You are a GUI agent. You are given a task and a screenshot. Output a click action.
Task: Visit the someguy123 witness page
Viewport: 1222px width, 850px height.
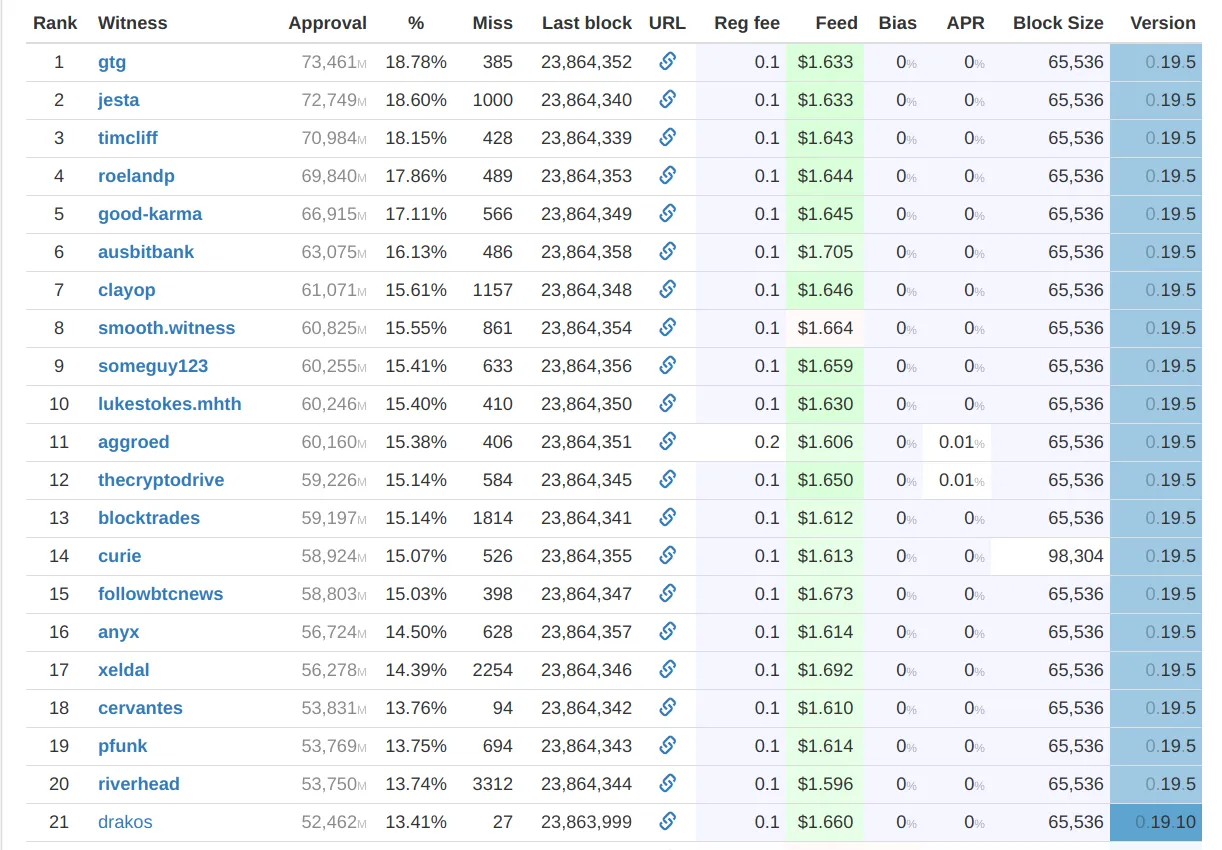coord(153,366)
